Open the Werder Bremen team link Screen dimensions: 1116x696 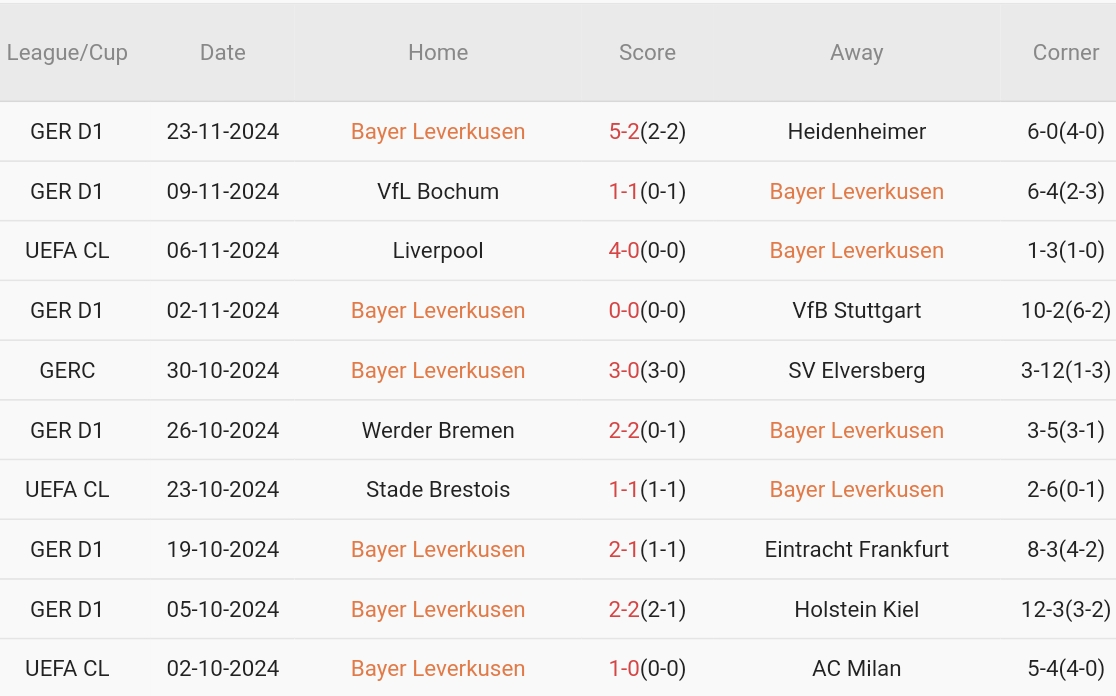click(438, 431)
